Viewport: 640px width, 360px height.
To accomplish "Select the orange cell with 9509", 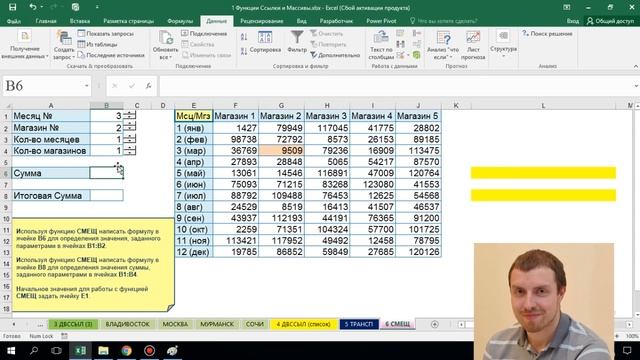I will [x=281, y=151].
